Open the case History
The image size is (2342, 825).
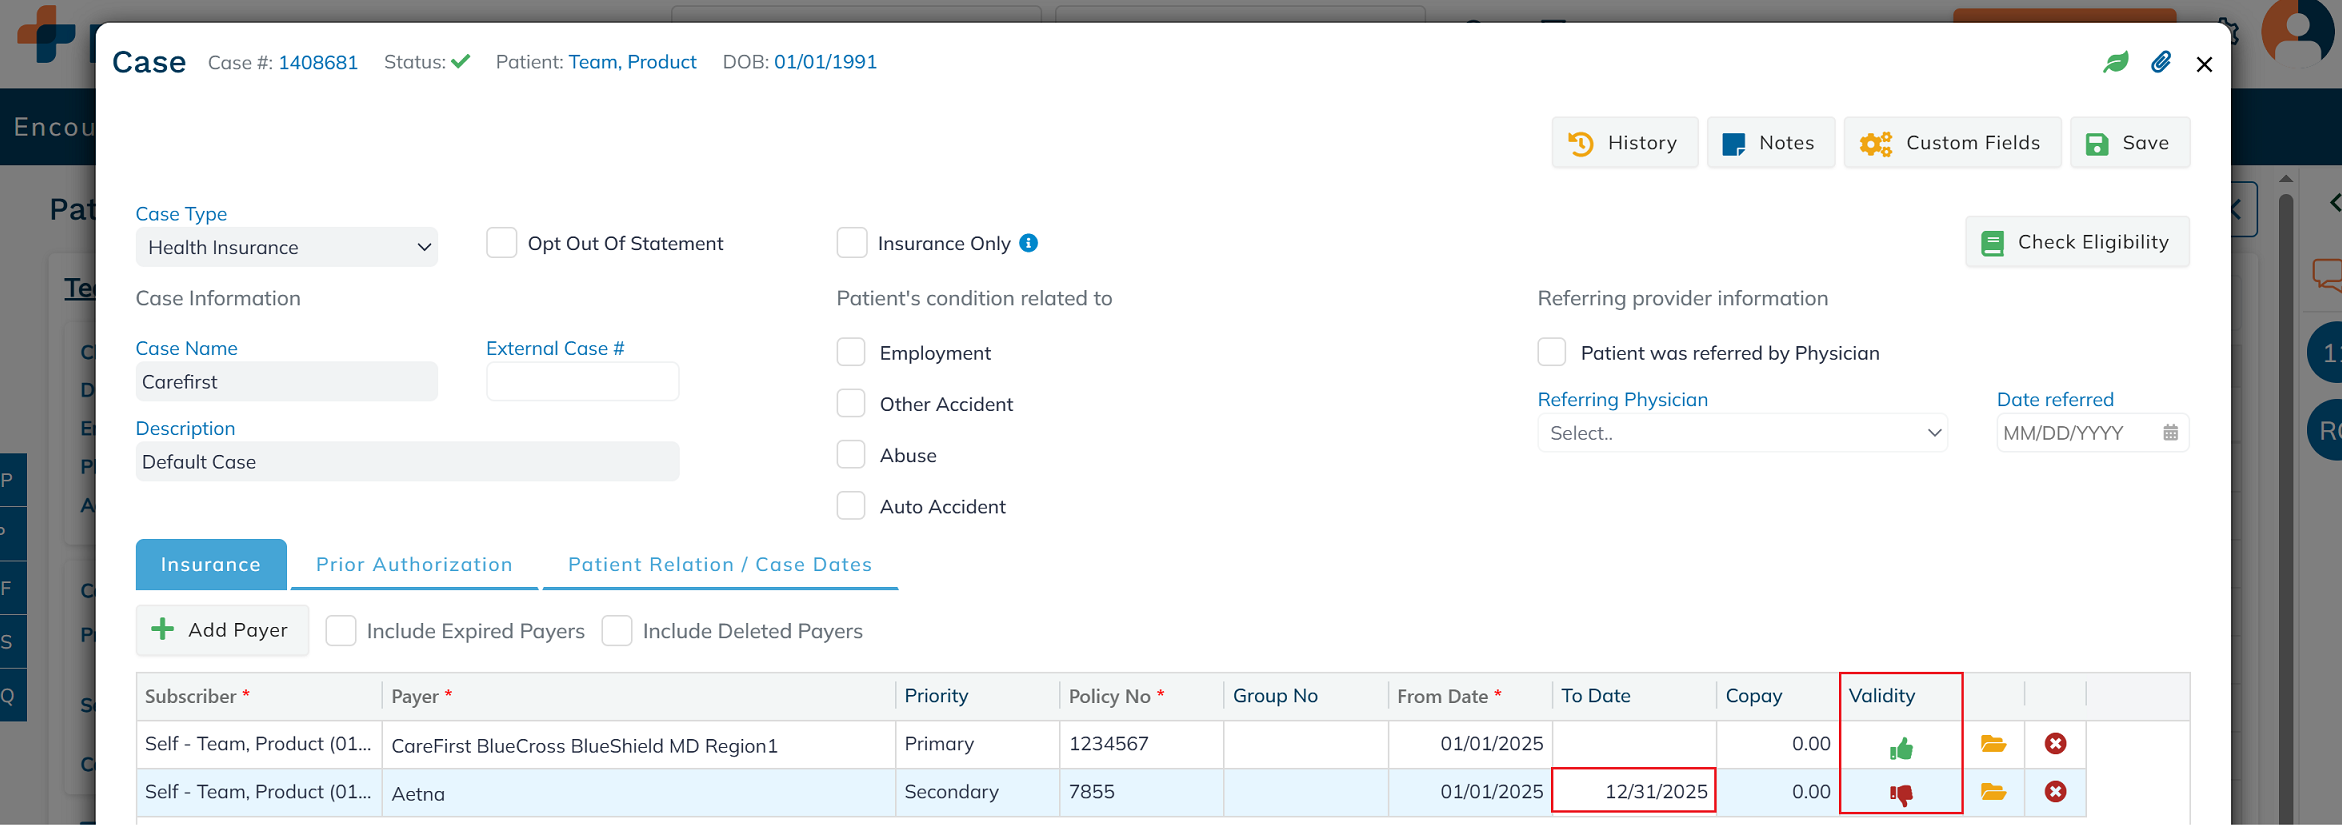pyautogui.click(x=1624, y=143)
